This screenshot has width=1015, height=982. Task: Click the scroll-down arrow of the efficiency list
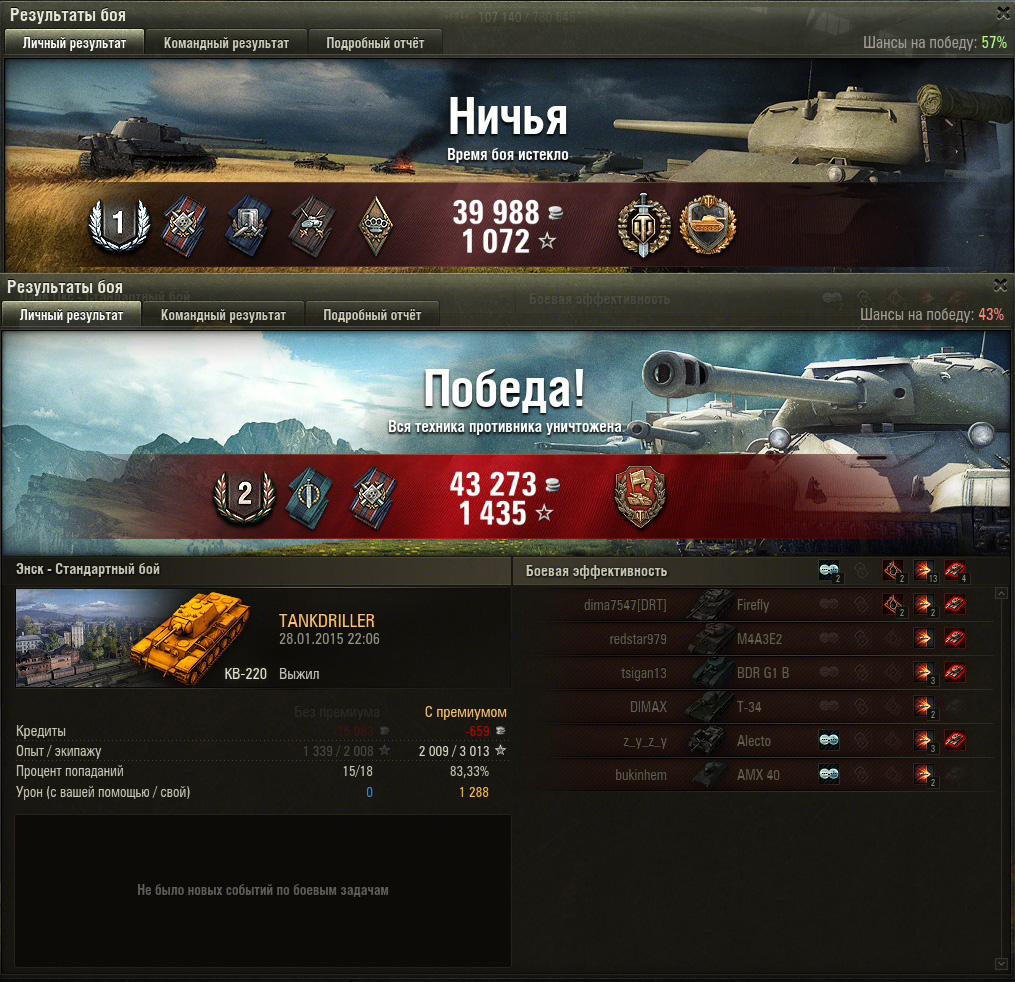pyautogui.click(x=1001, y=964)
